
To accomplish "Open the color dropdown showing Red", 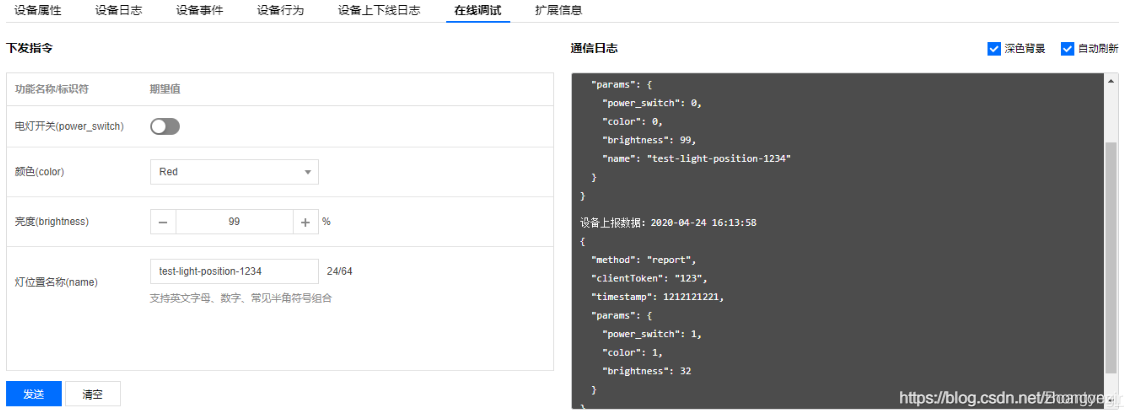I will click(x=234, y=172).
